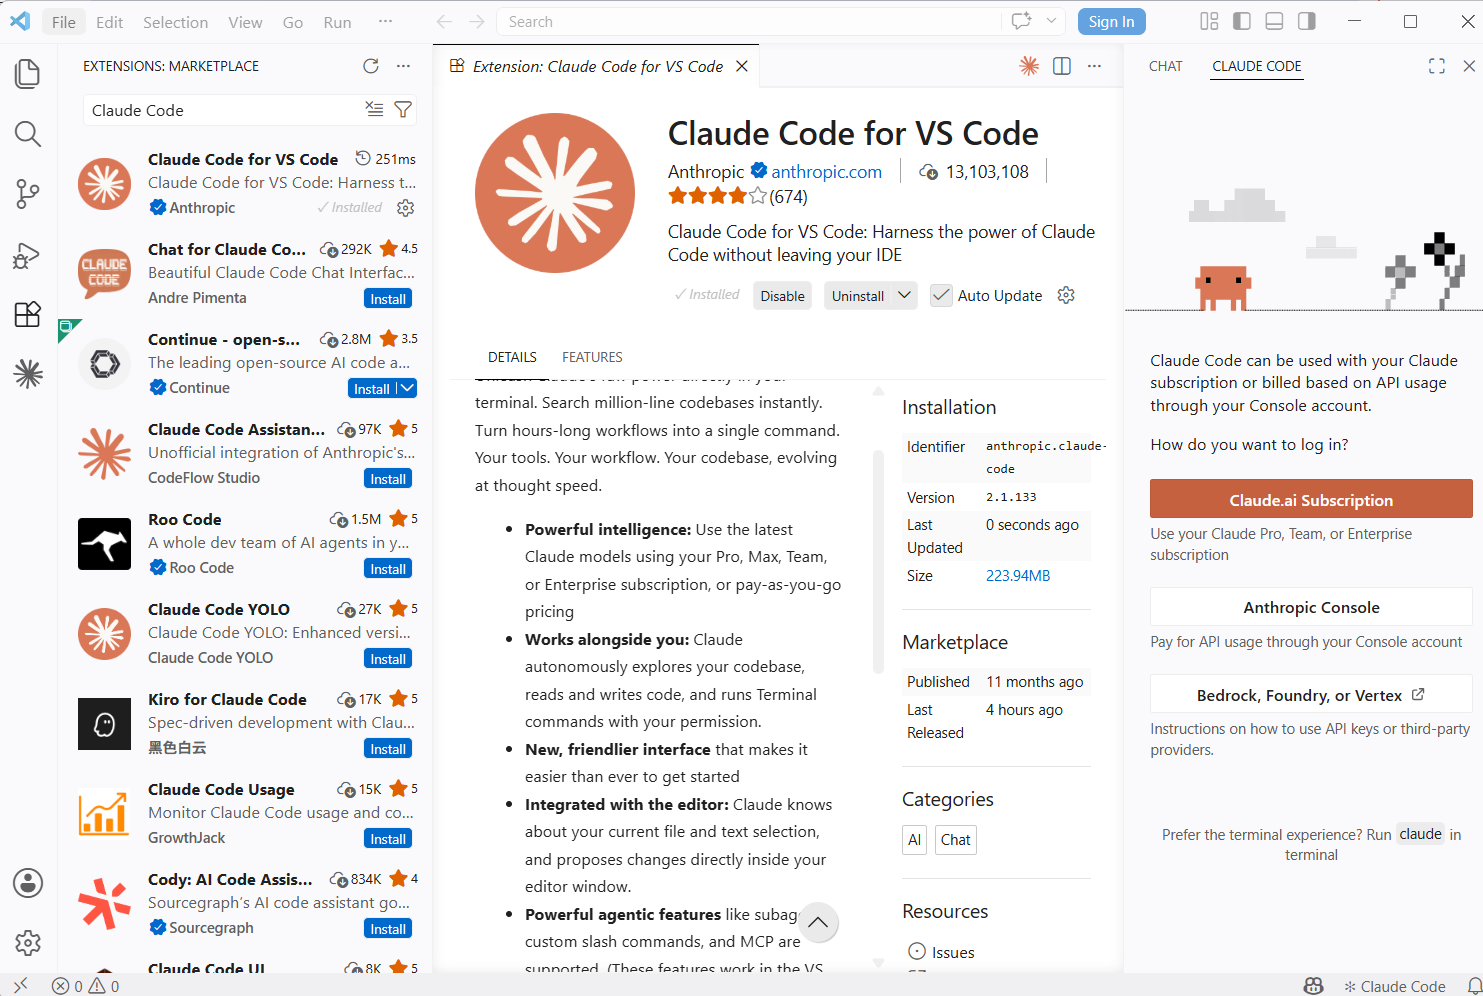Open the Continue Install dropdown arrow

(407, 388)
